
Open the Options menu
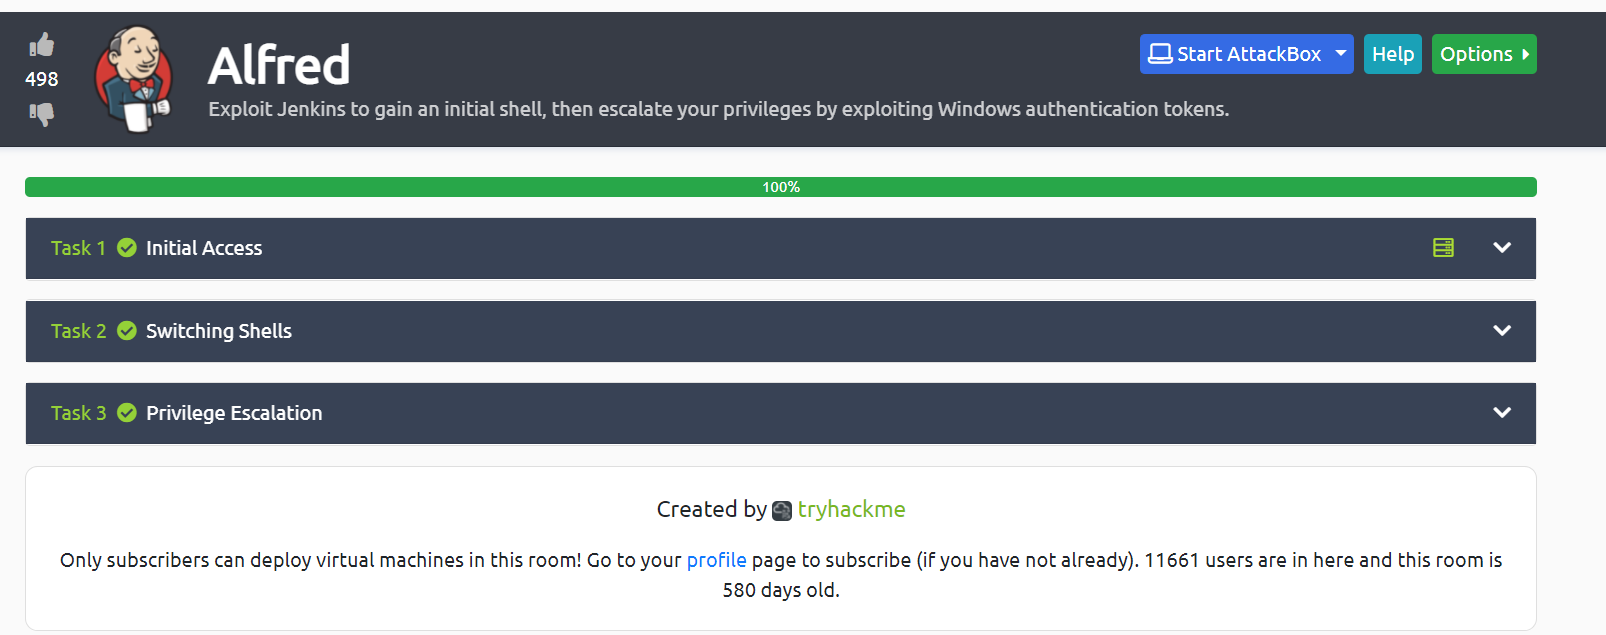pos(1484,53)
